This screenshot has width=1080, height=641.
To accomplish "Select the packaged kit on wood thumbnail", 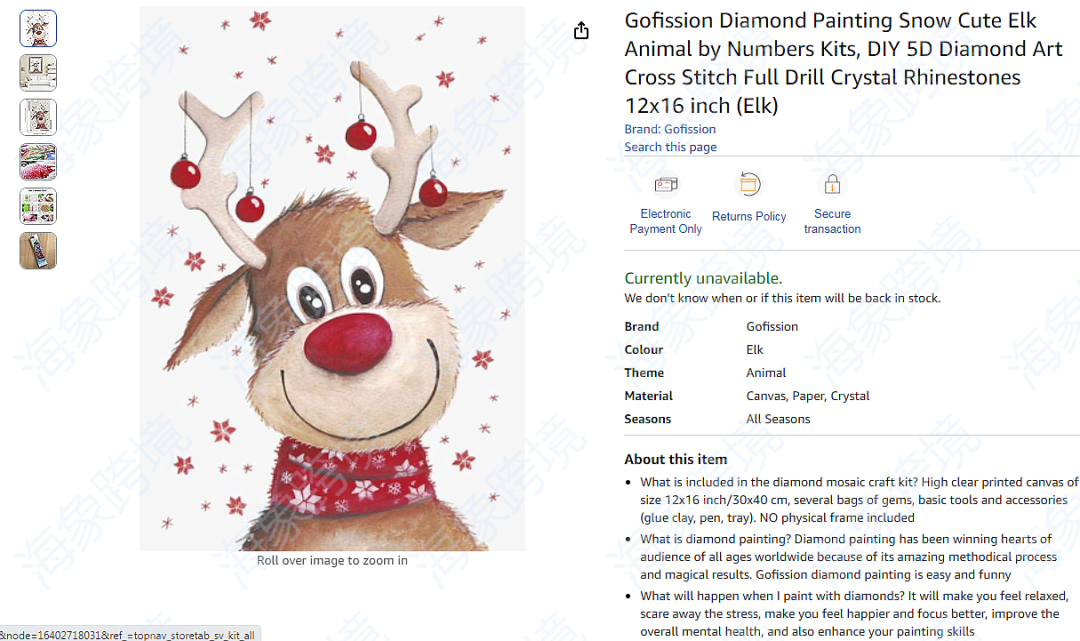I will click(x=38, y=251).
